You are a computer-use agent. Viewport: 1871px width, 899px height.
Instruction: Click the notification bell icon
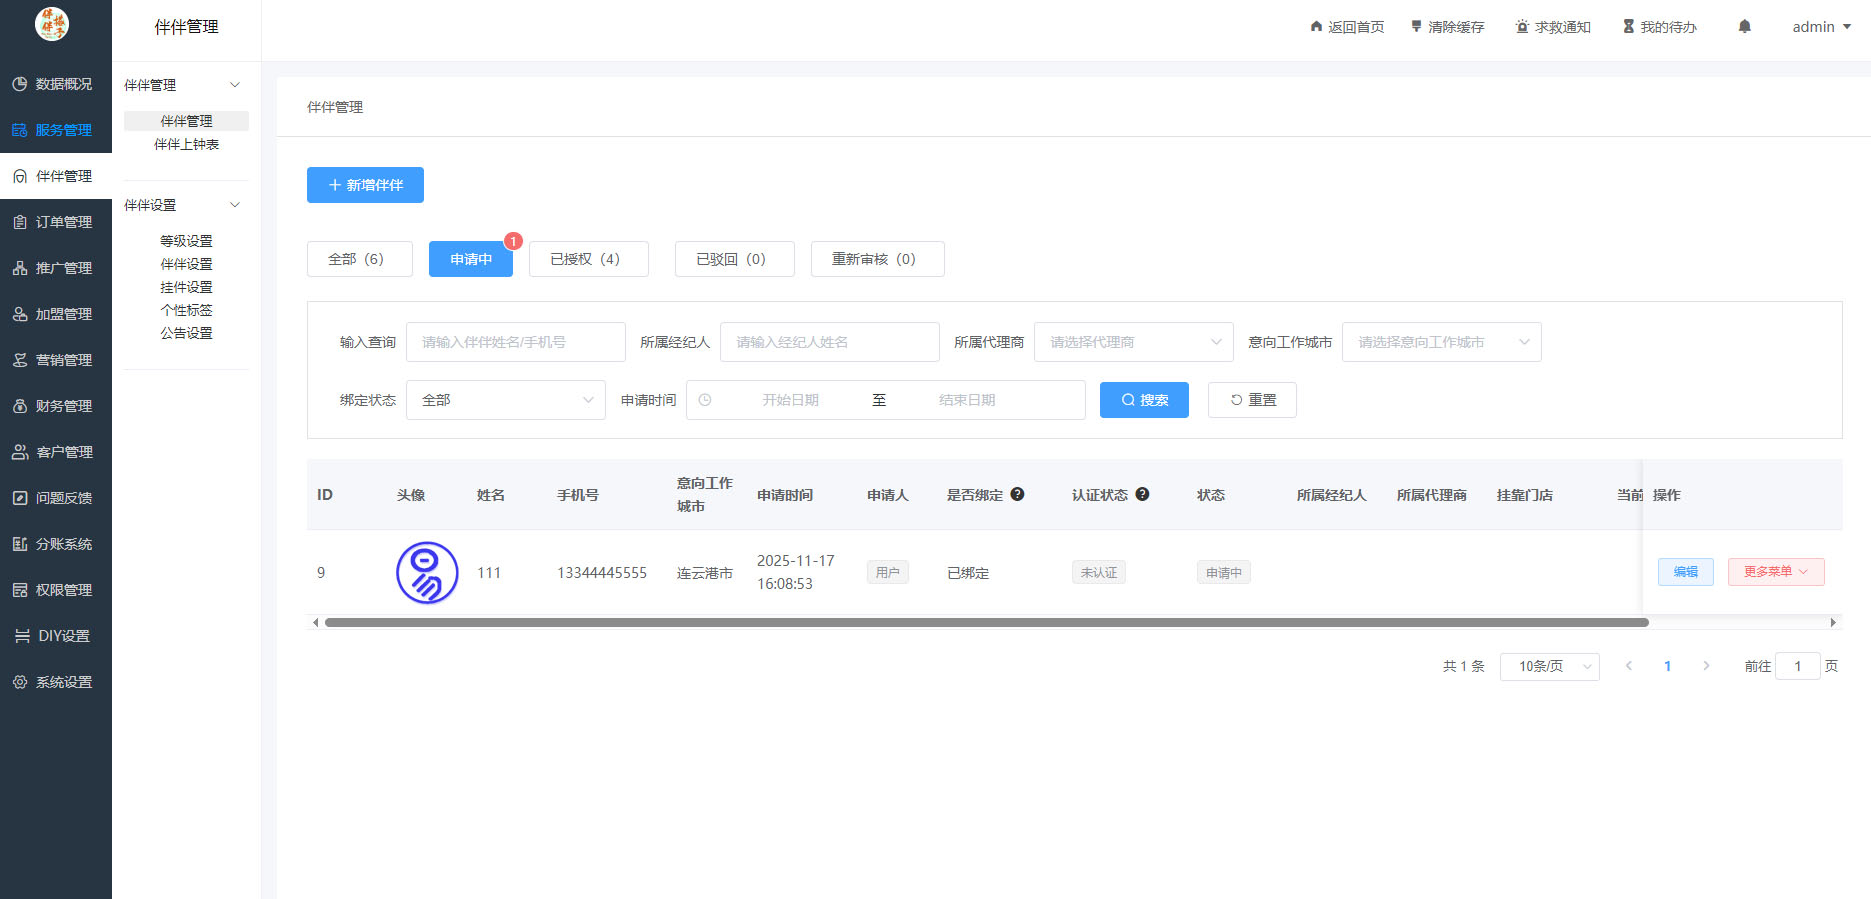(x=1744, y=27)
